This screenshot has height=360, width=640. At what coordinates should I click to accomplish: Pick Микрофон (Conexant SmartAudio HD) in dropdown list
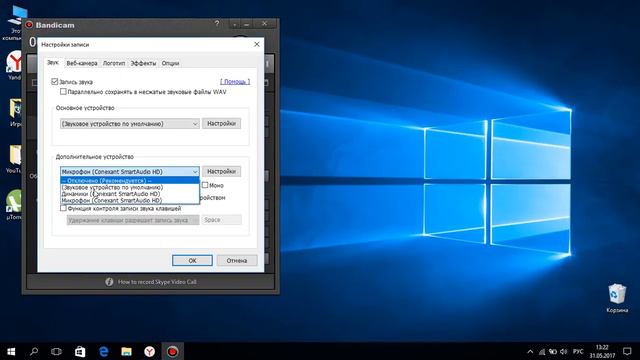tap(130, 200)
